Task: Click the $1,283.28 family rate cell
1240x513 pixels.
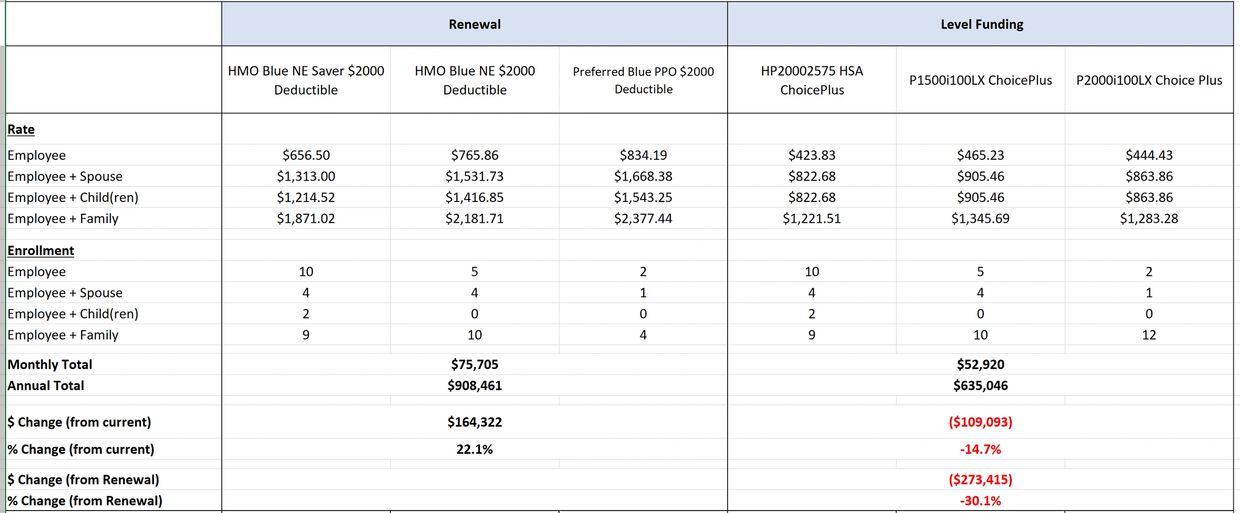Action: pyautogui.click(x=1149, y=218)
